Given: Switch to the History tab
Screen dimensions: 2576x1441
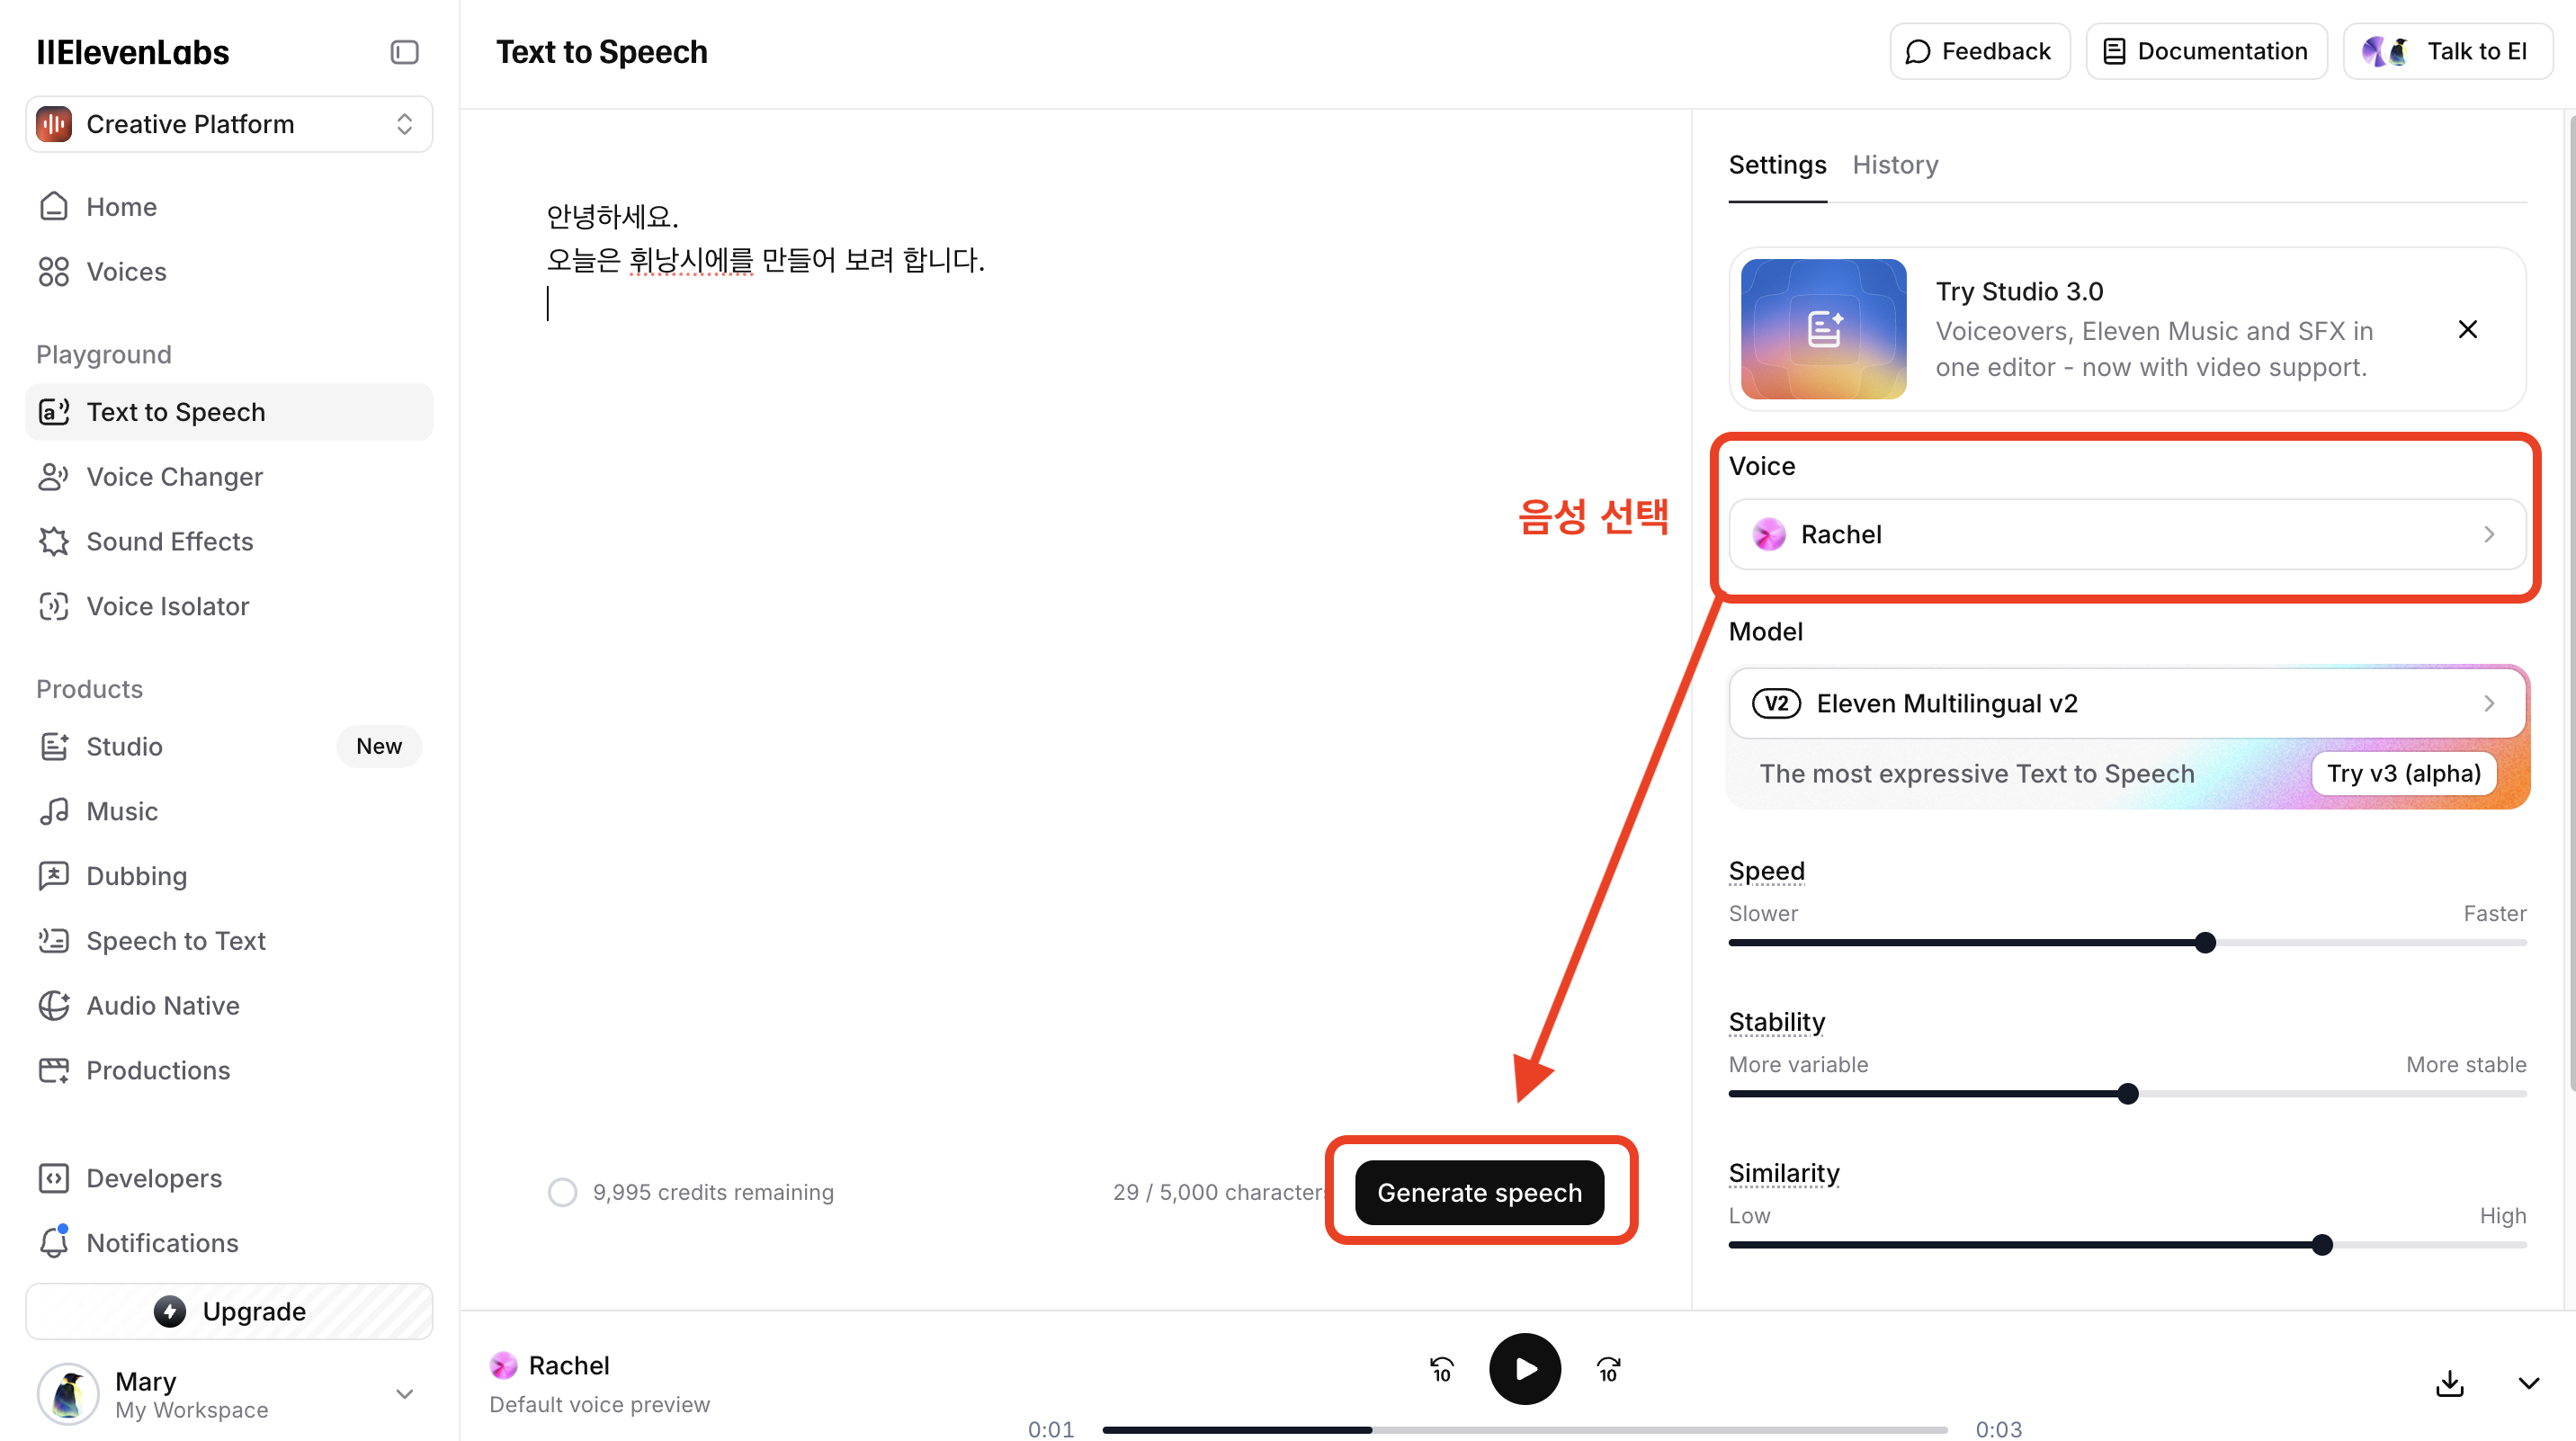Looking at the screenshot, I should pos(1895,164).
